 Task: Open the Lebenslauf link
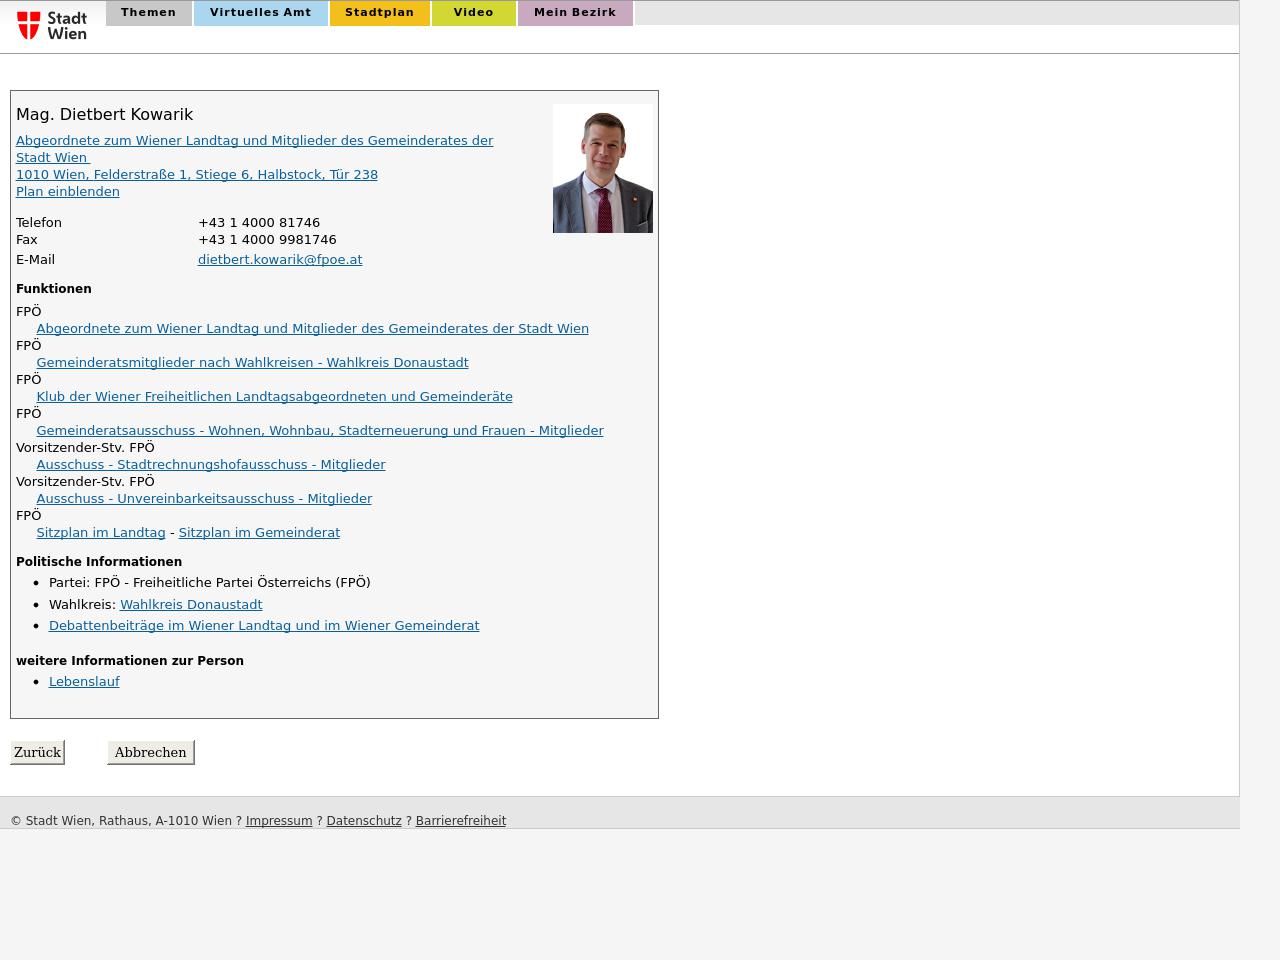click(x=84, y=681)
